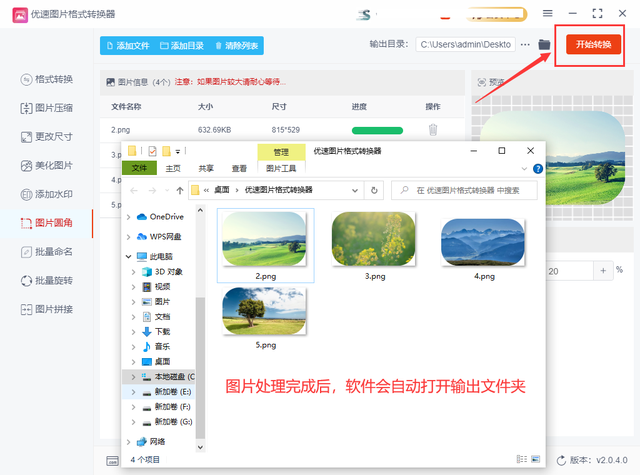
Task: Click the Explorer search box
Action: pyautogui.click(x=464, y=190)
